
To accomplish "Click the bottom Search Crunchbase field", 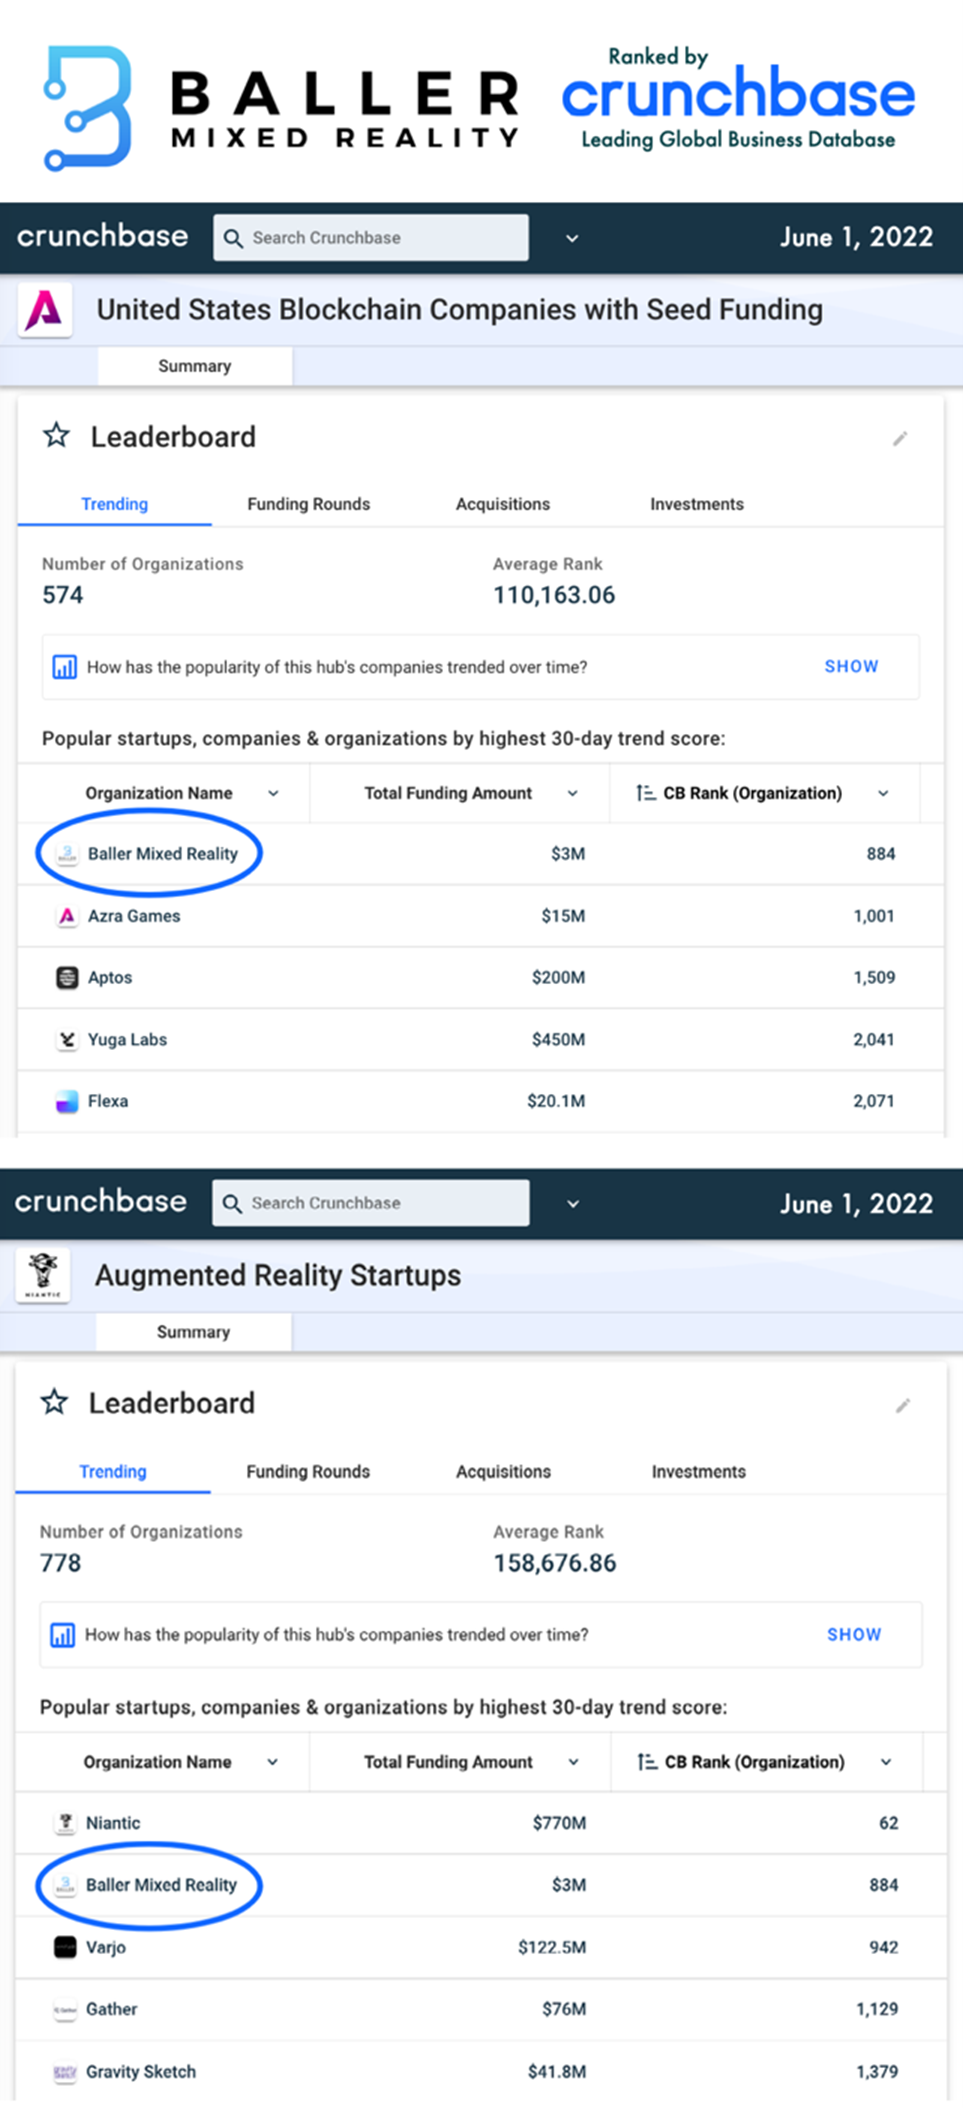I will pyautogui.click(x=371, y=1203).
